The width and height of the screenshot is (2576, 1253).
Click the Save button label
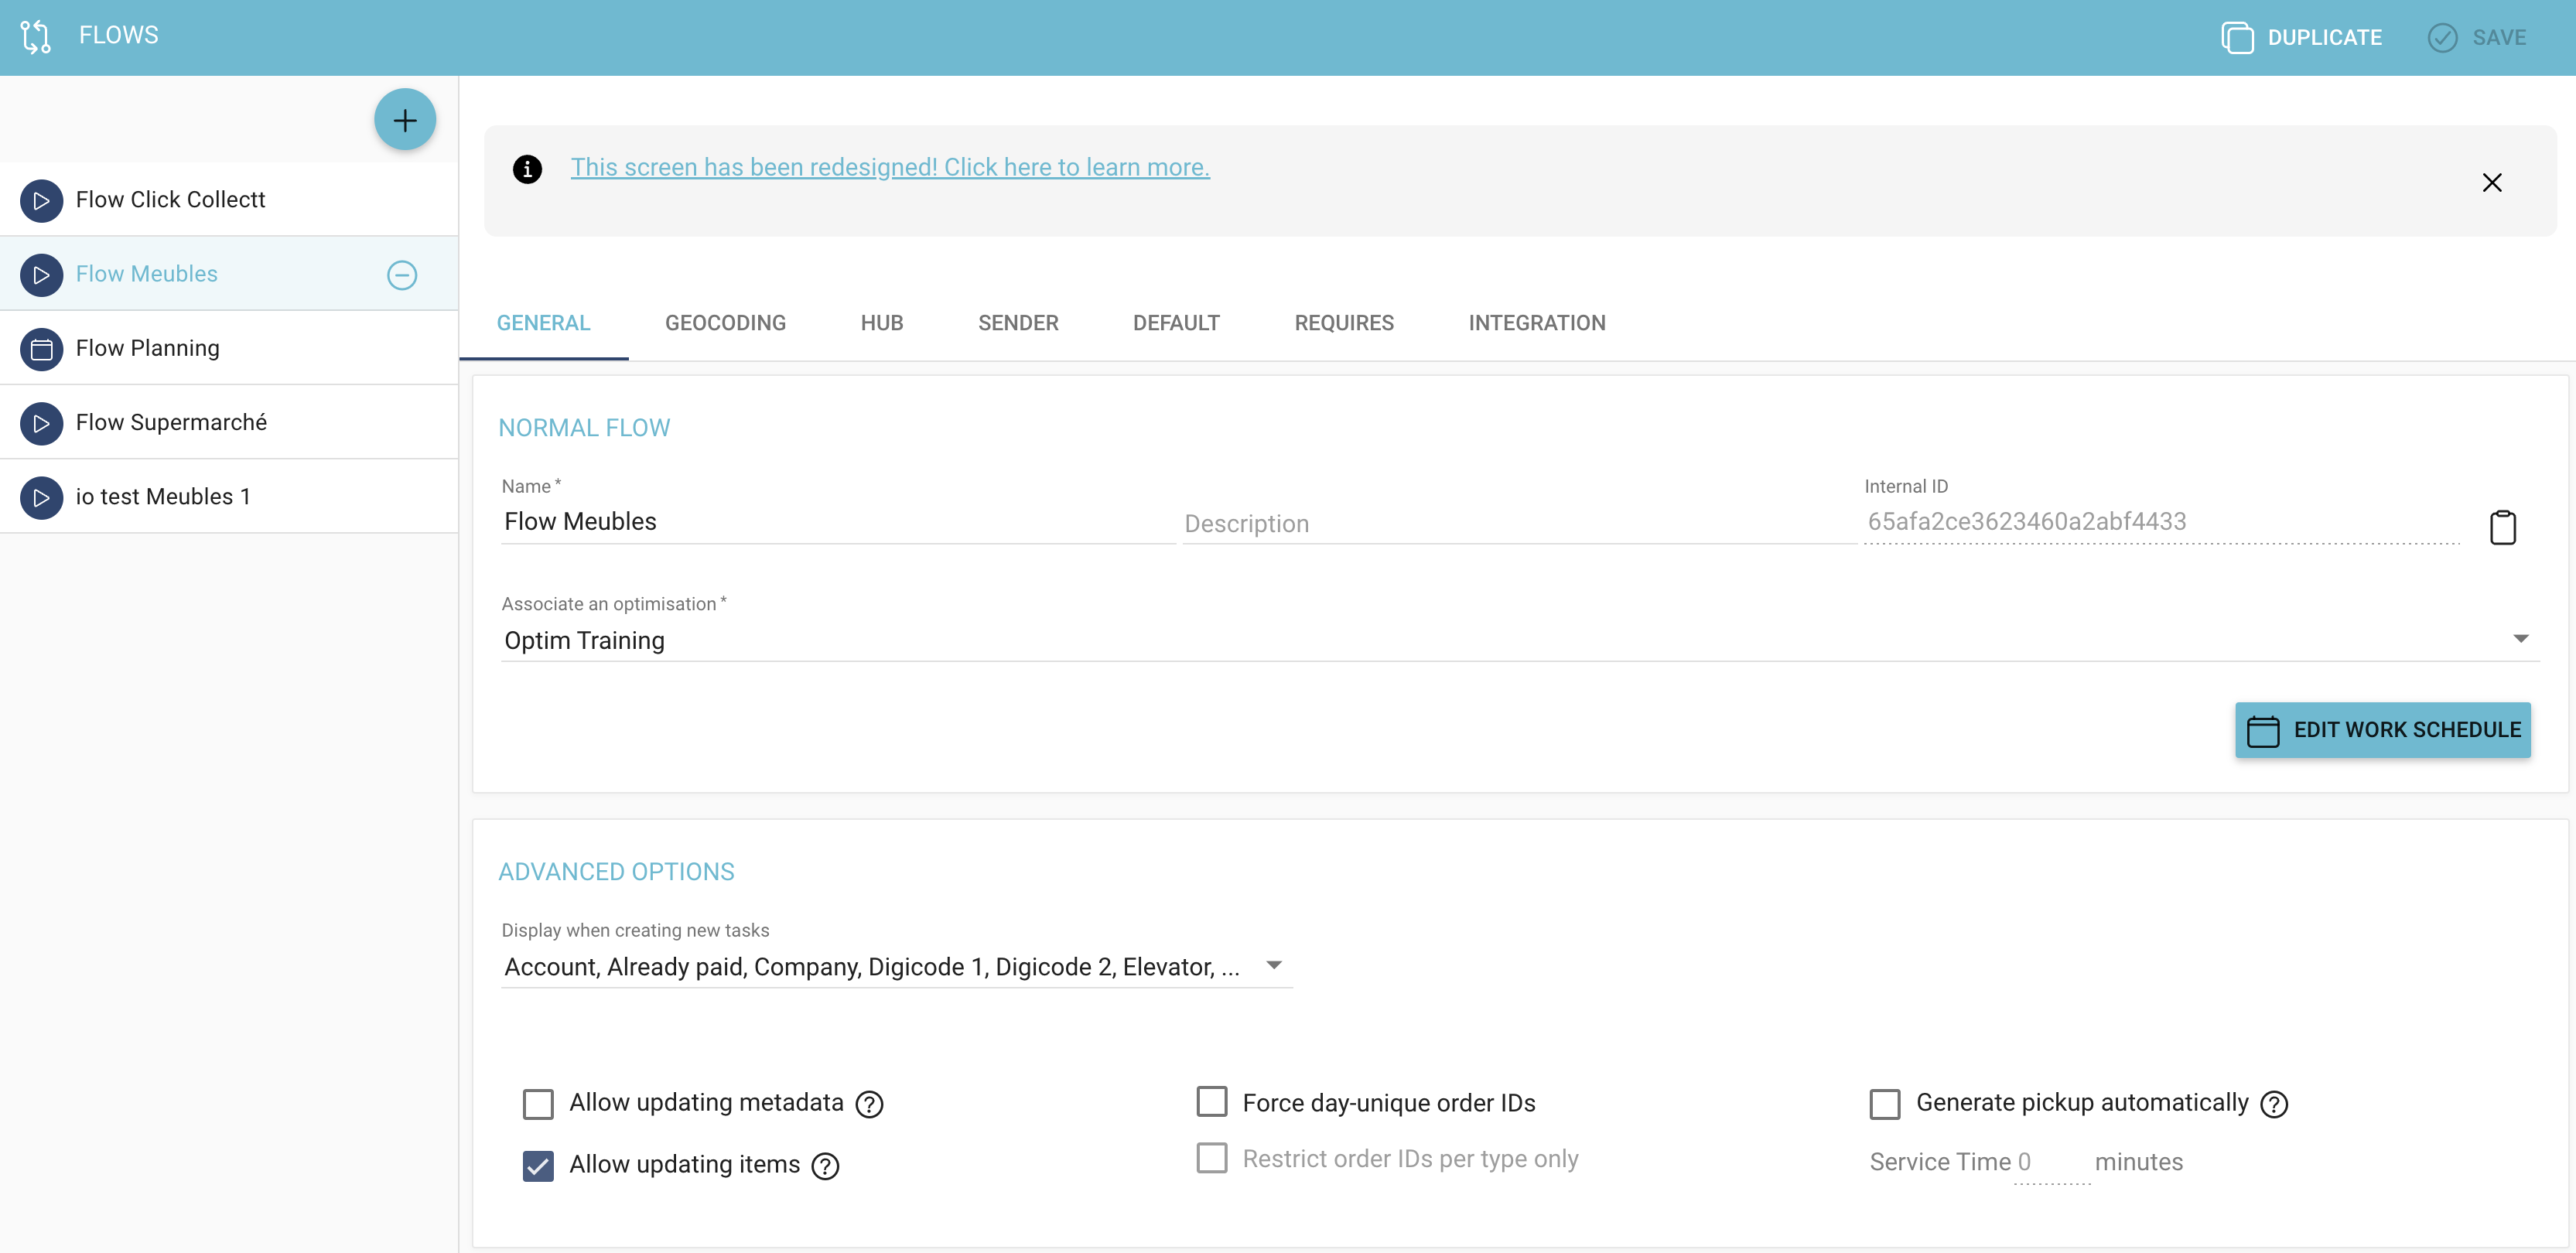click(2499, 38)
